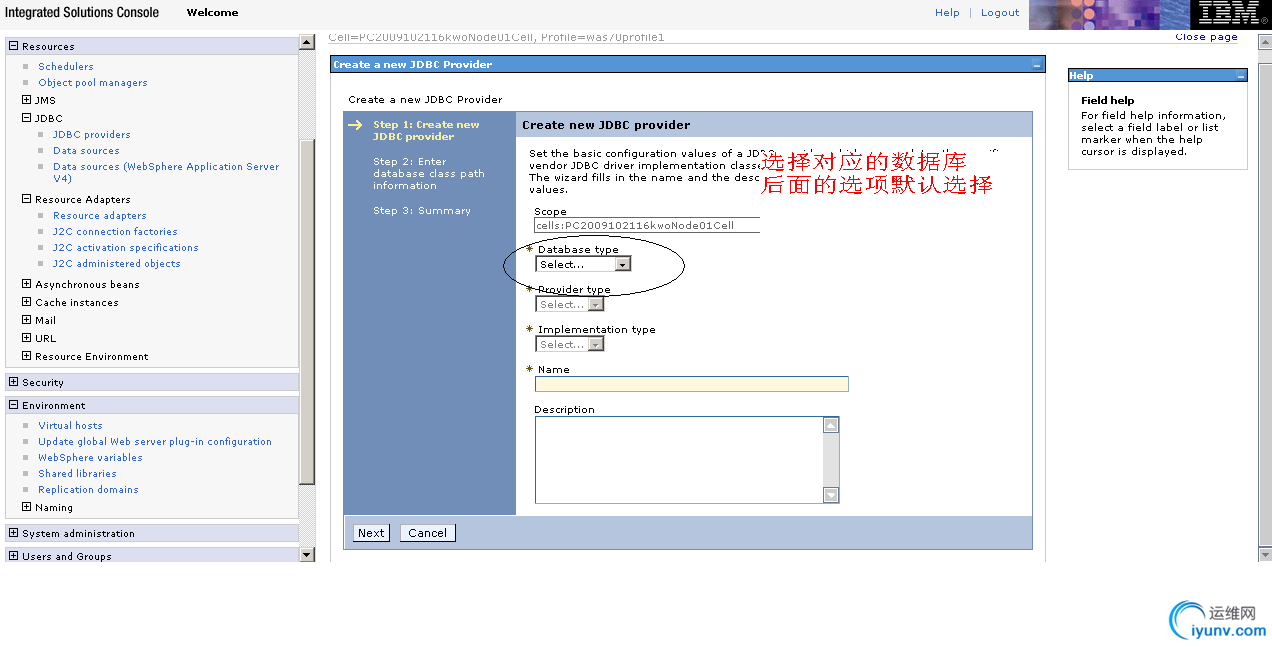Click the Scope field

coord(647,225)
